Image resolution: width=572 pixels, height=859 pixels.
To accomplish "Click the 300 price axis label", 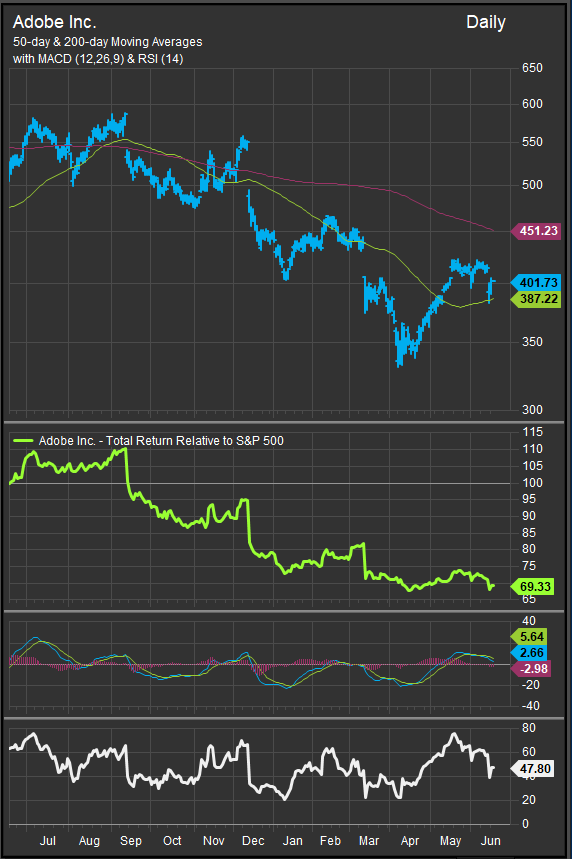I will (x=532, y=410).
